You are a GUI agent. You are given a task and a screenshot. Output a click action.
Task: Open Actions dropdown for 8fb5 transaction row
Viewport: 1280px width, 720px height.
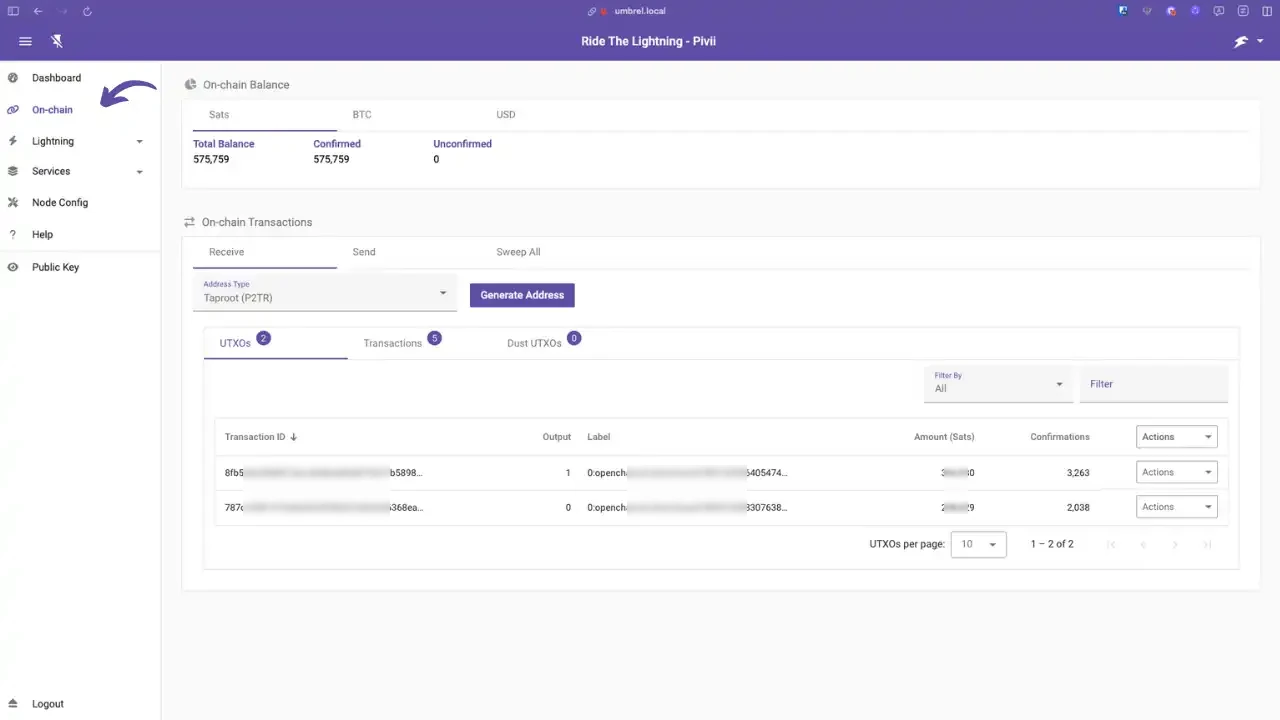[1177, 472]
